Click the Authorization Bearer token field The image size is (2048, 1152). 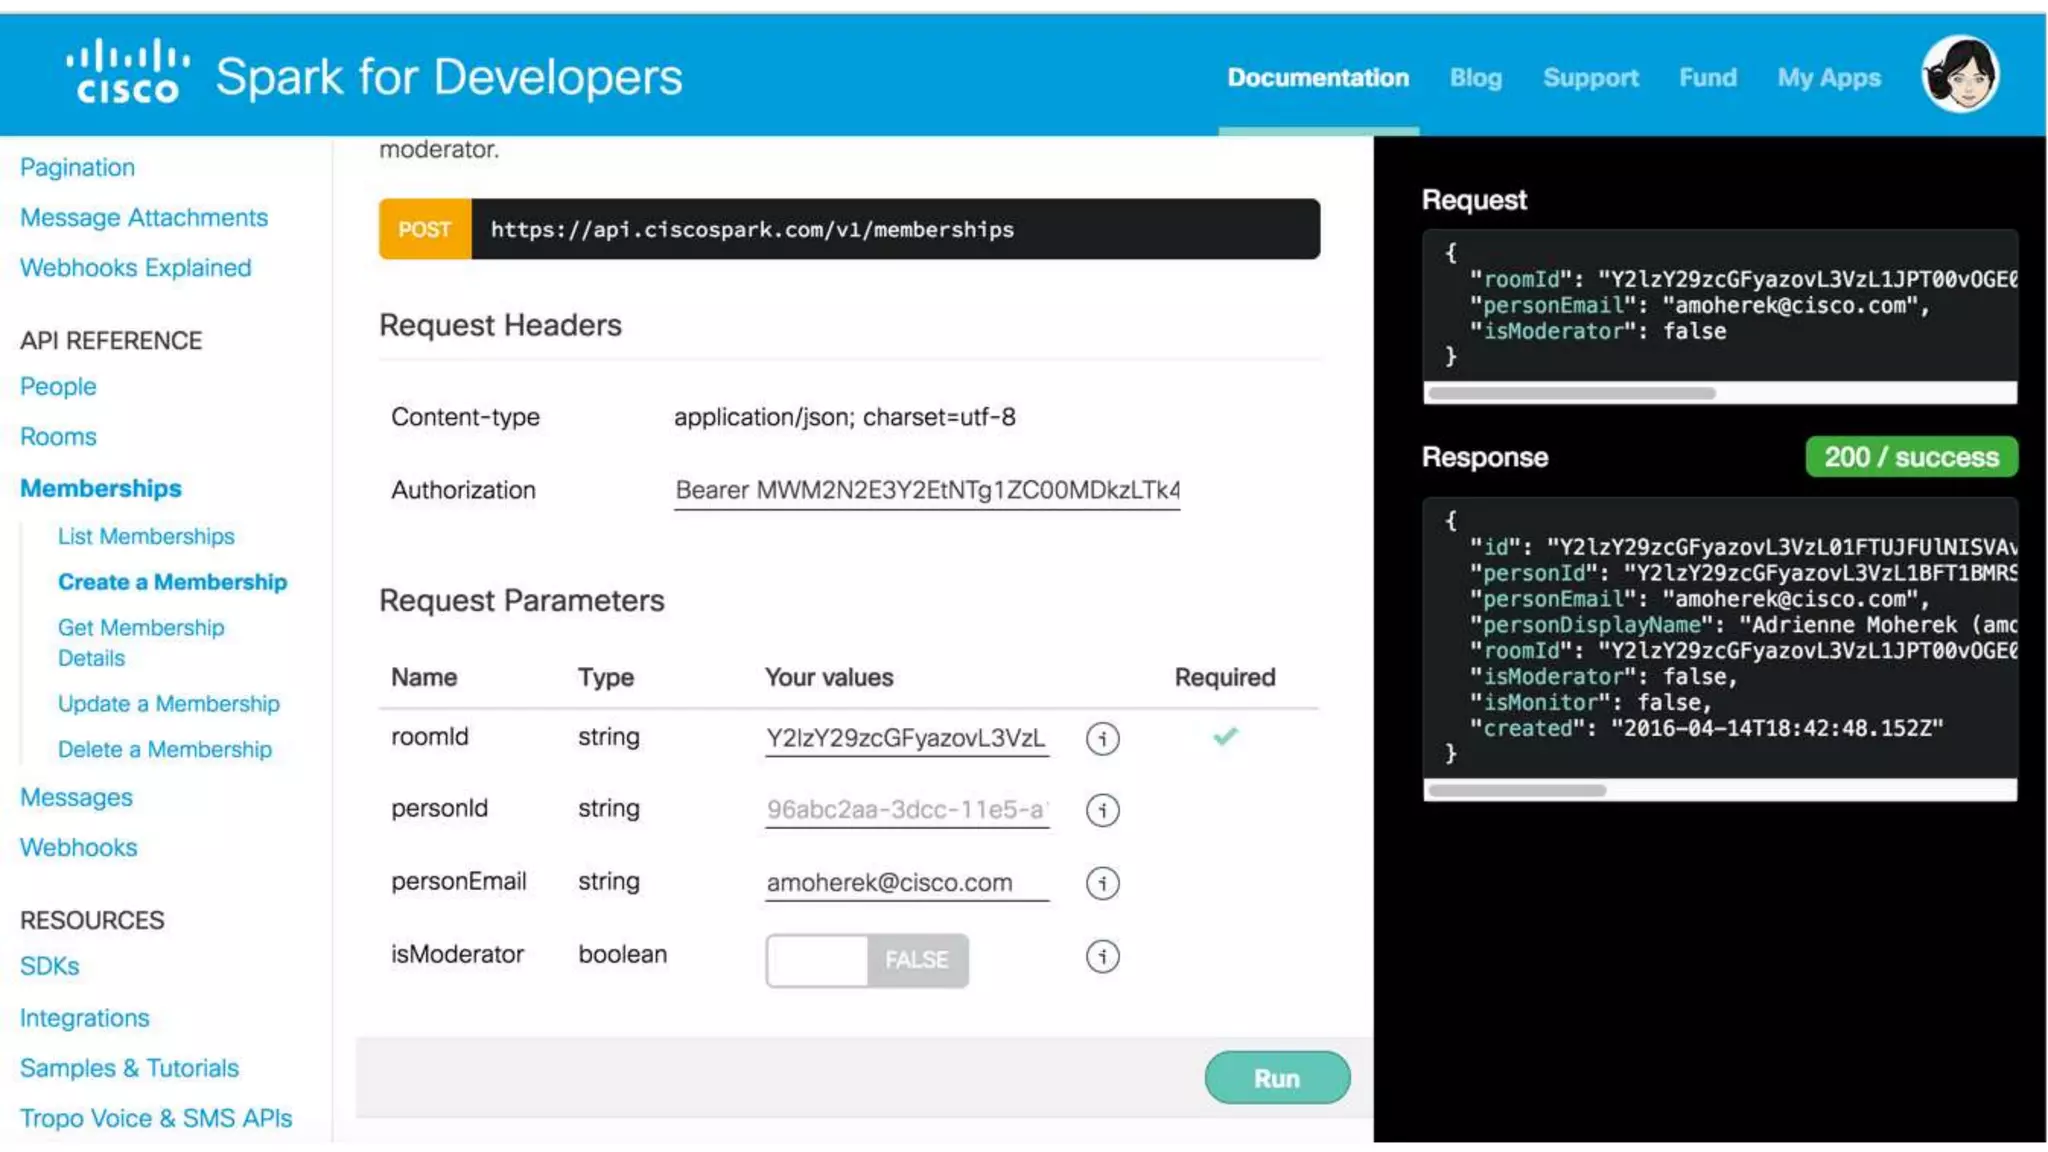pyautogui.click(x=926, y=490)
